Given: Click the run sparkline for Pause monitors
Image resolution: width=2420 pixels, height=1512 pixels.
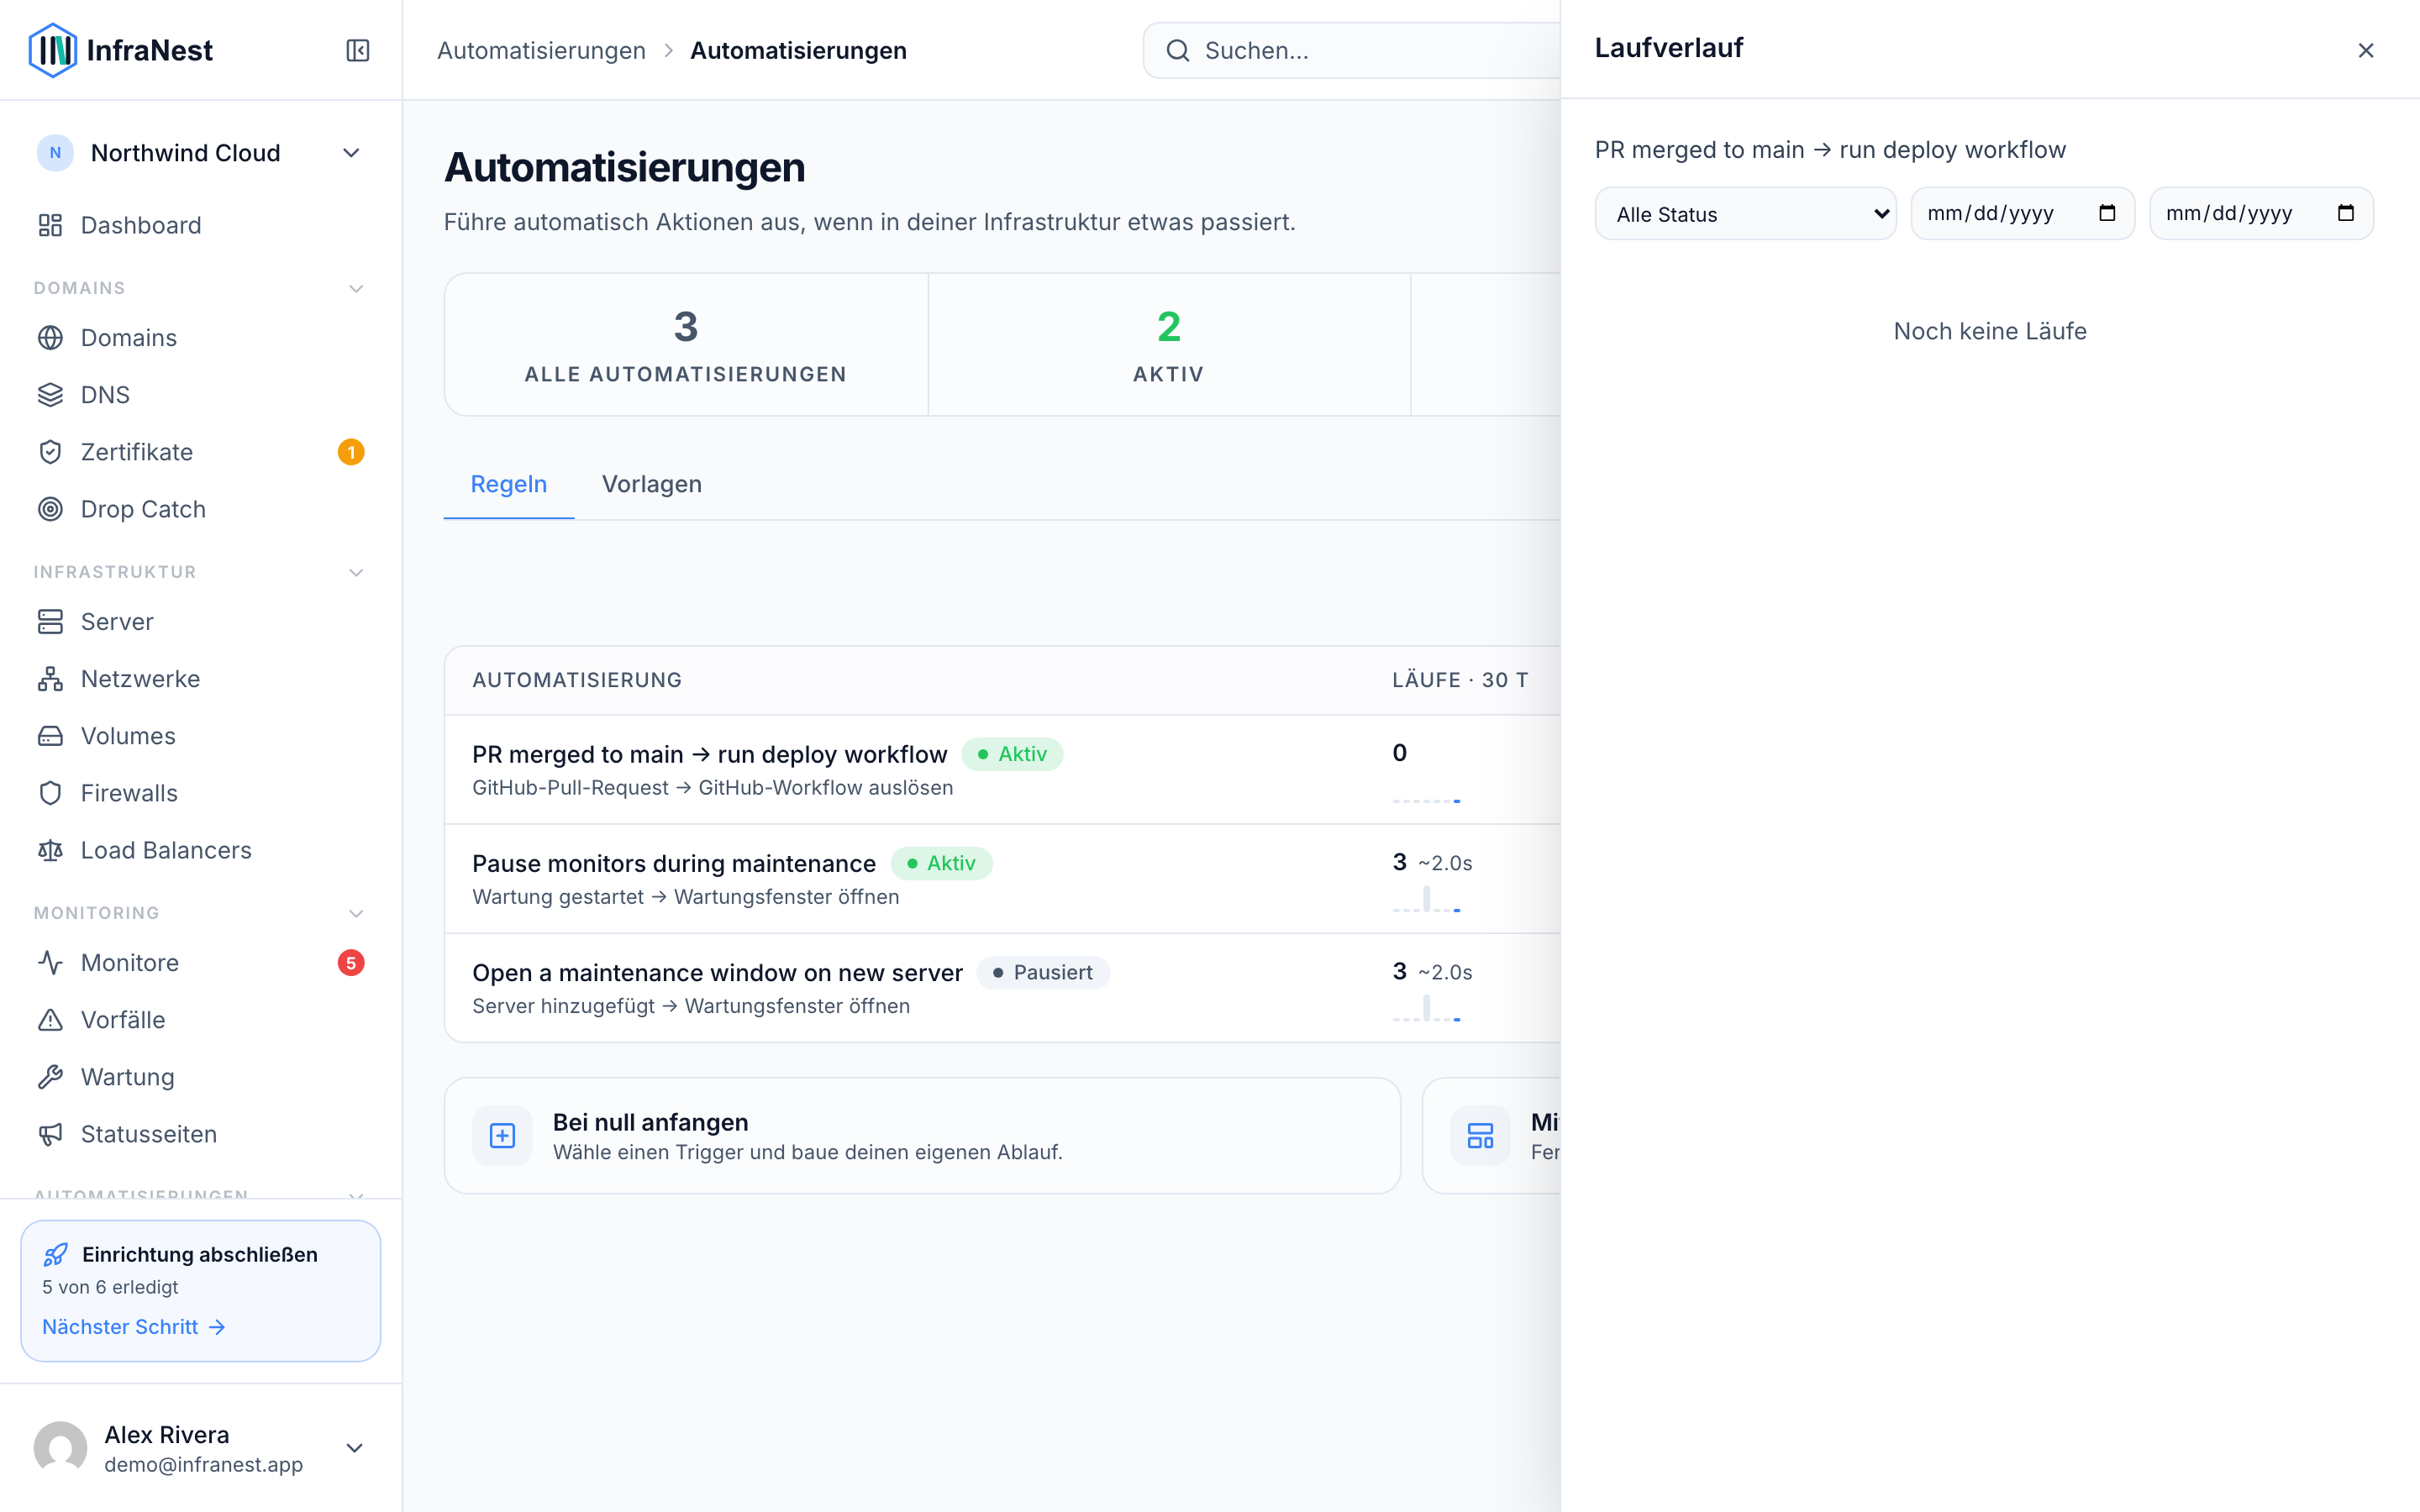Looking at the screenshot, I should coord(1426,899).
